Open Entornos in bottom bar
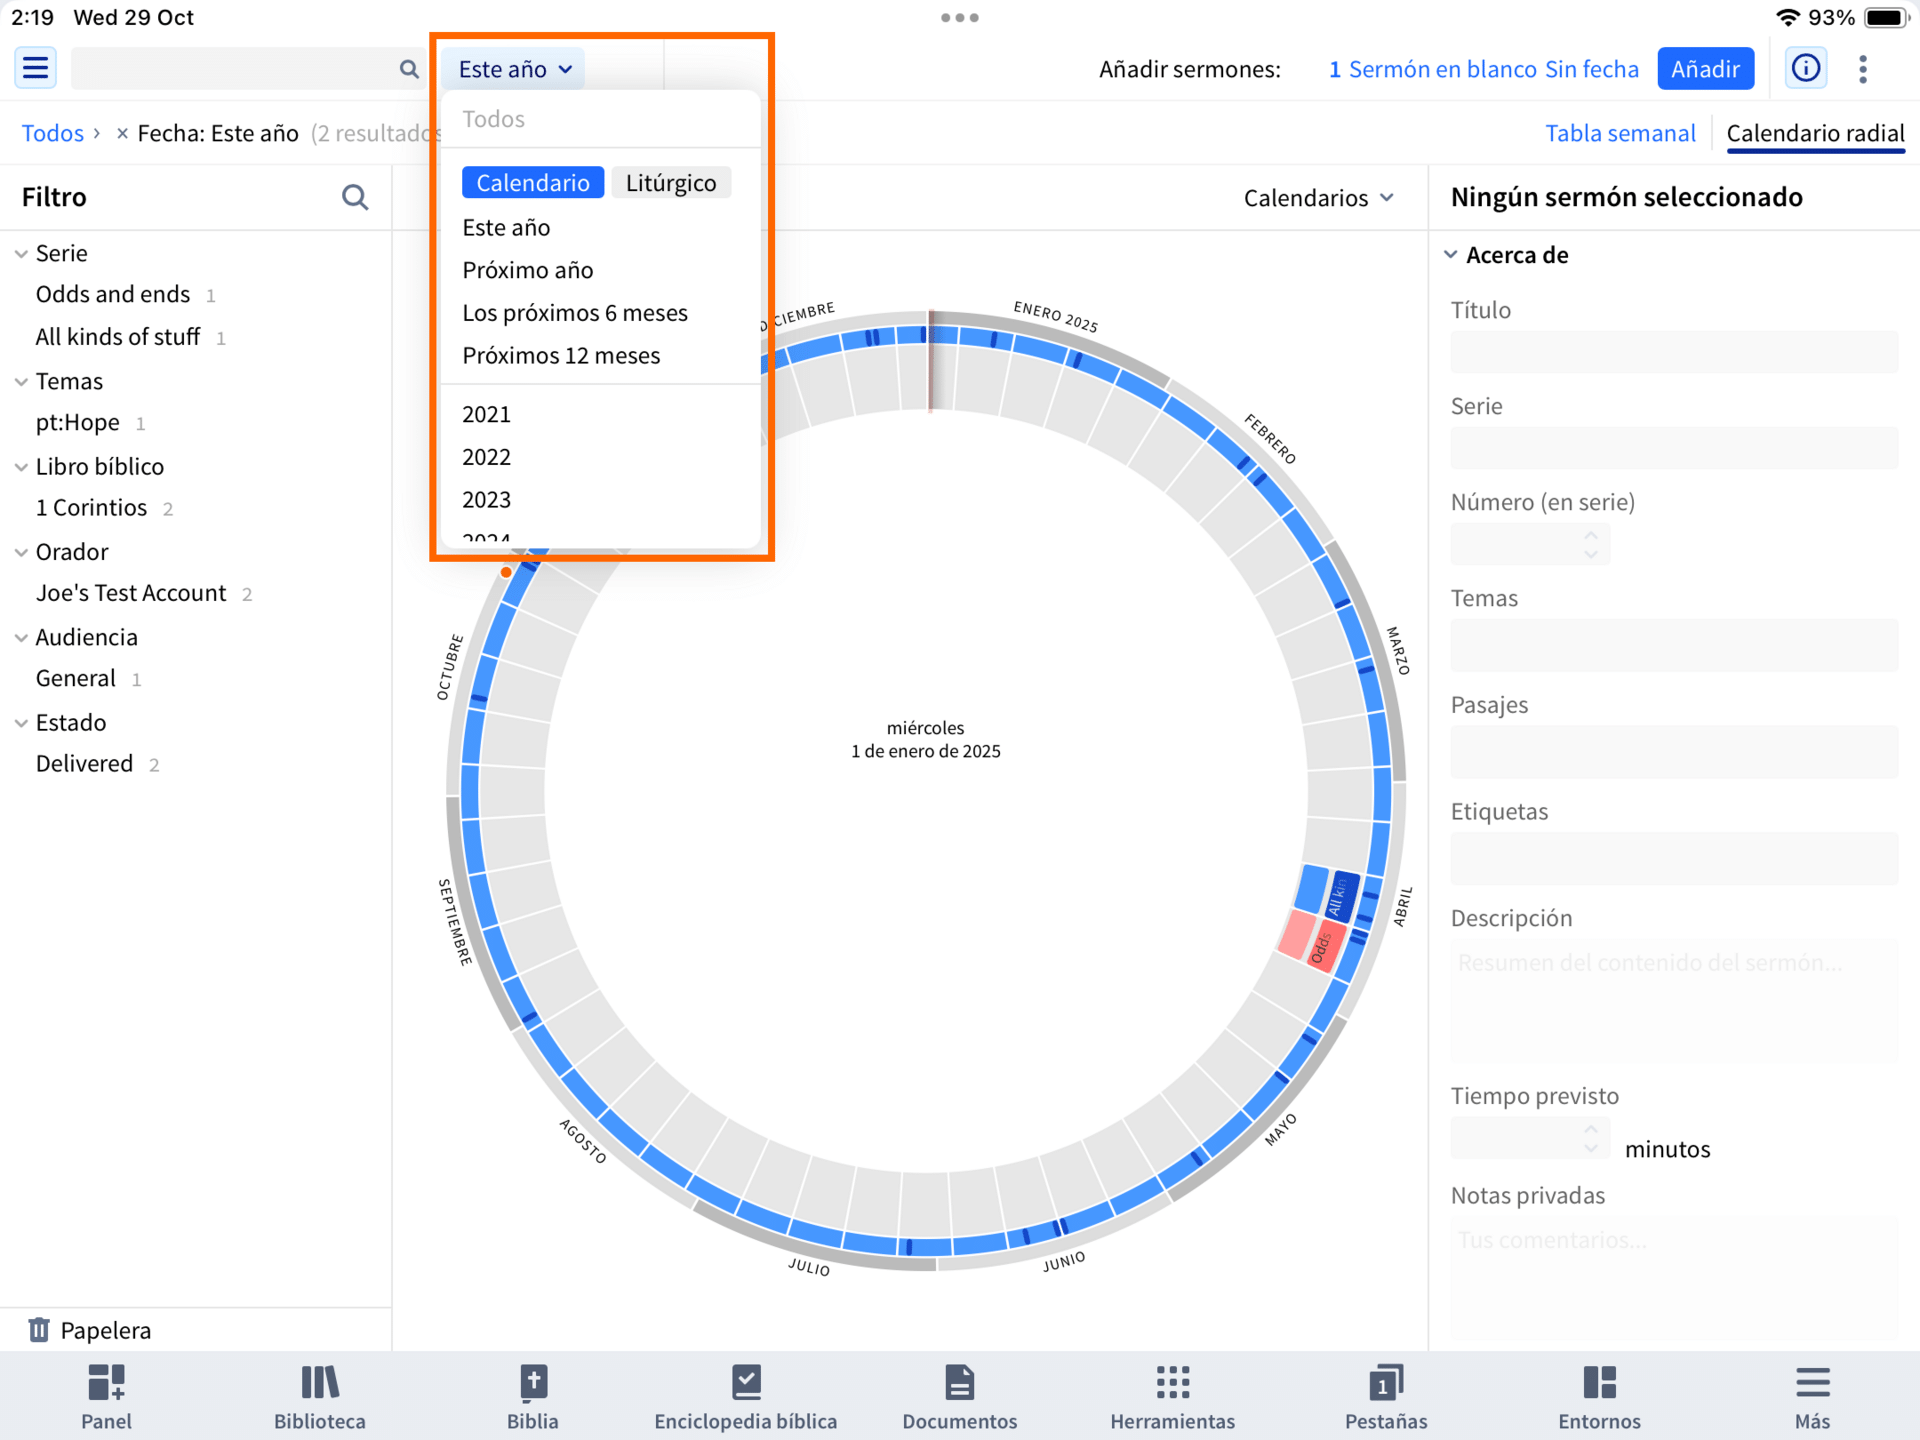 point(1600,1397)
